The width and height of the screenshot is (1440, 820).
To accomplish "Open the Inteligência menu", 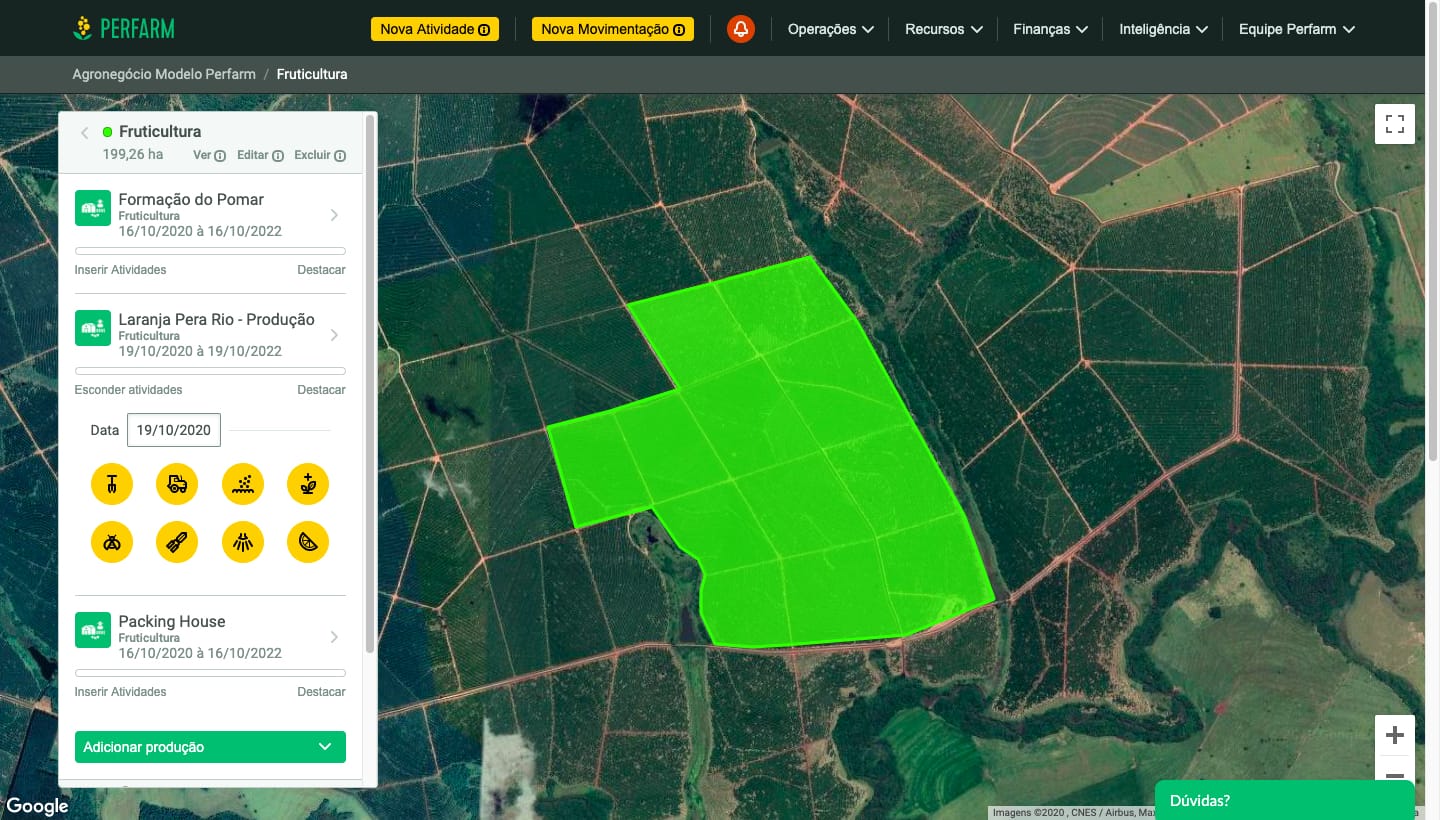I will pyautogui.click(x=1163, y=29).
